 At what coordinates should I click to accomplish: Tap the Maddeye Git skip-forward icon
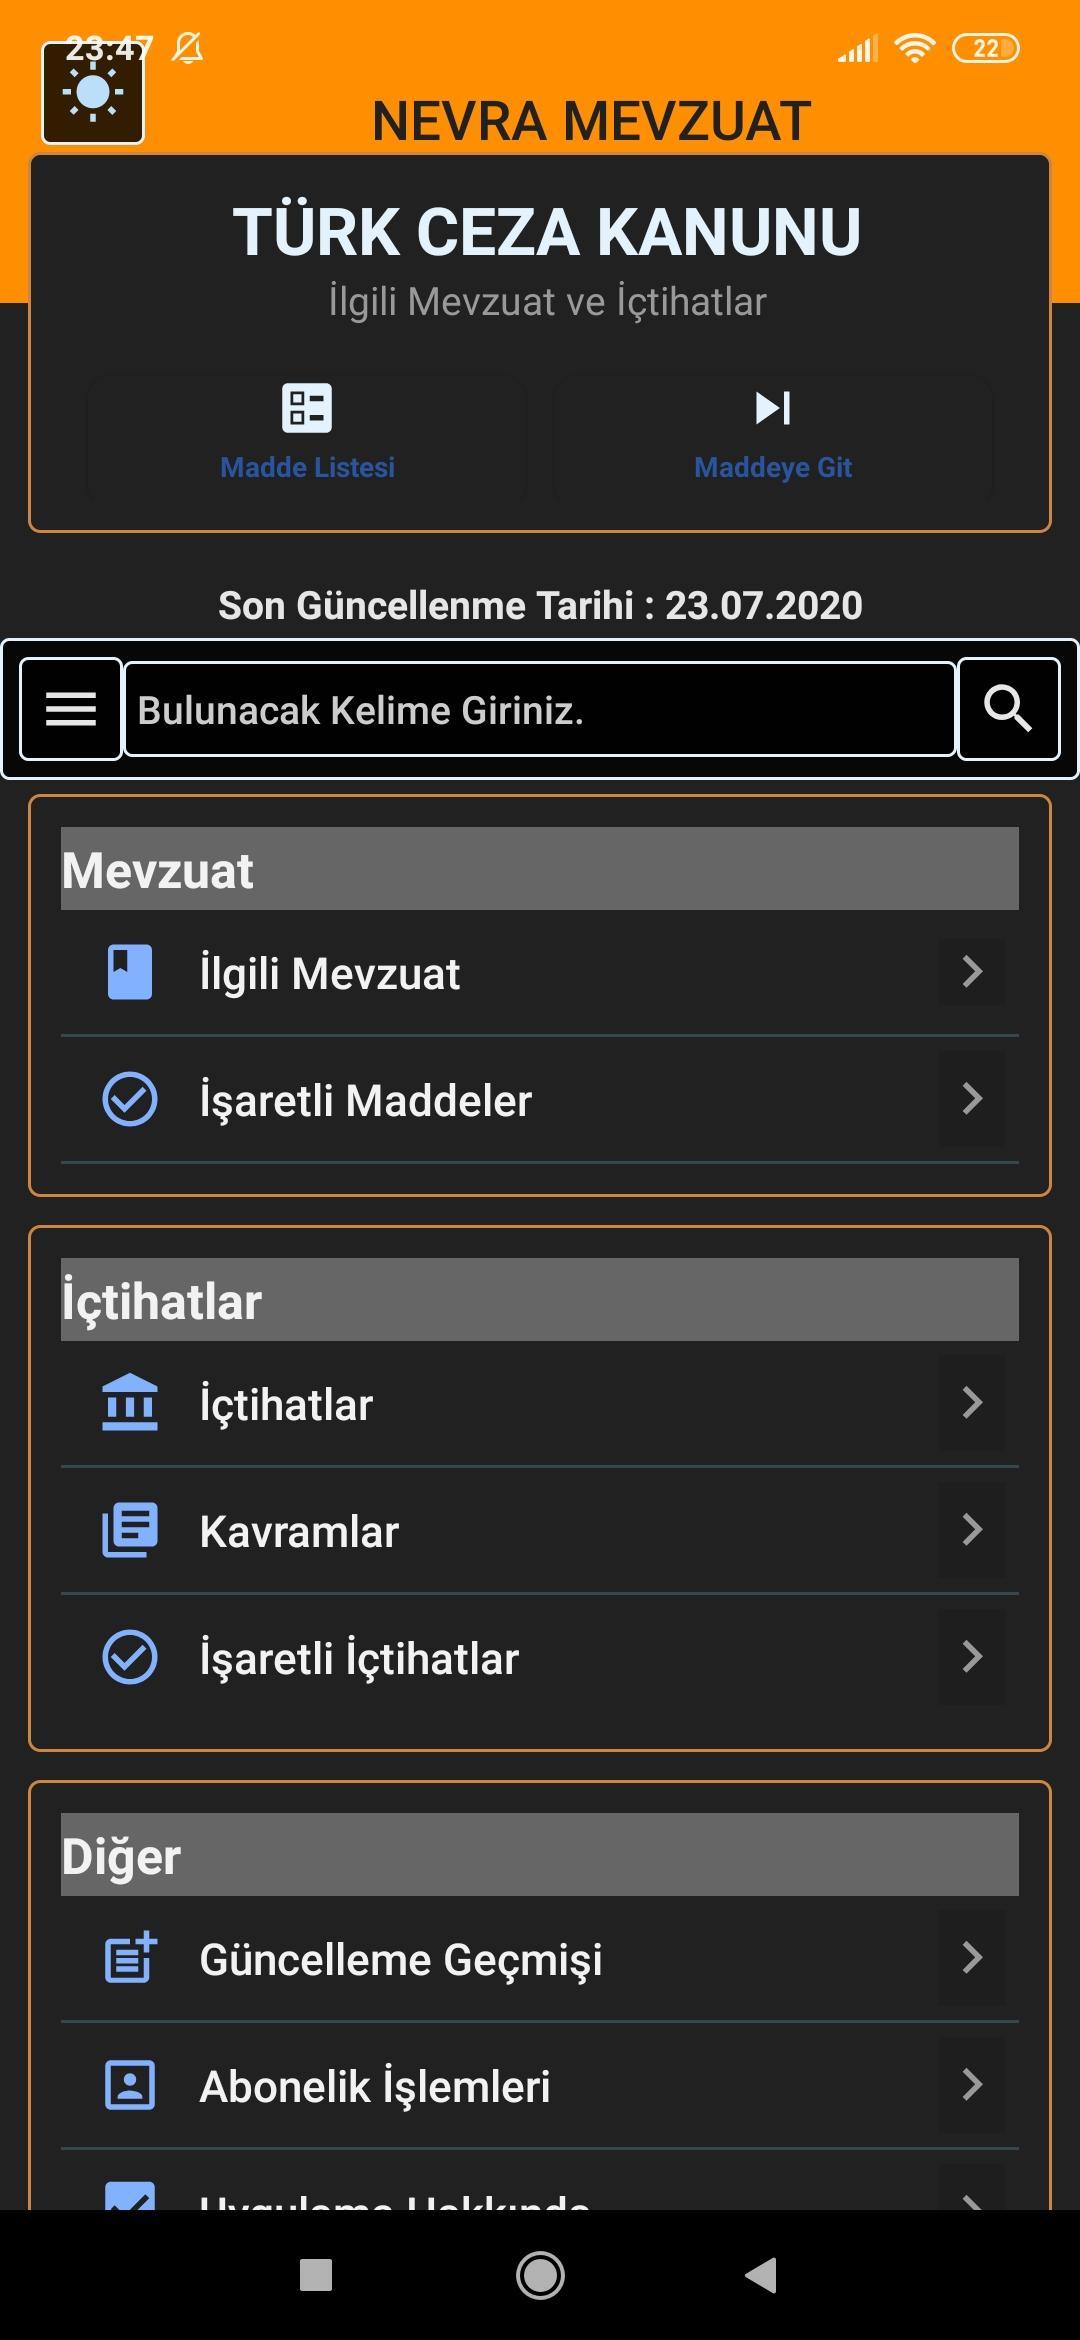point(773,408)
